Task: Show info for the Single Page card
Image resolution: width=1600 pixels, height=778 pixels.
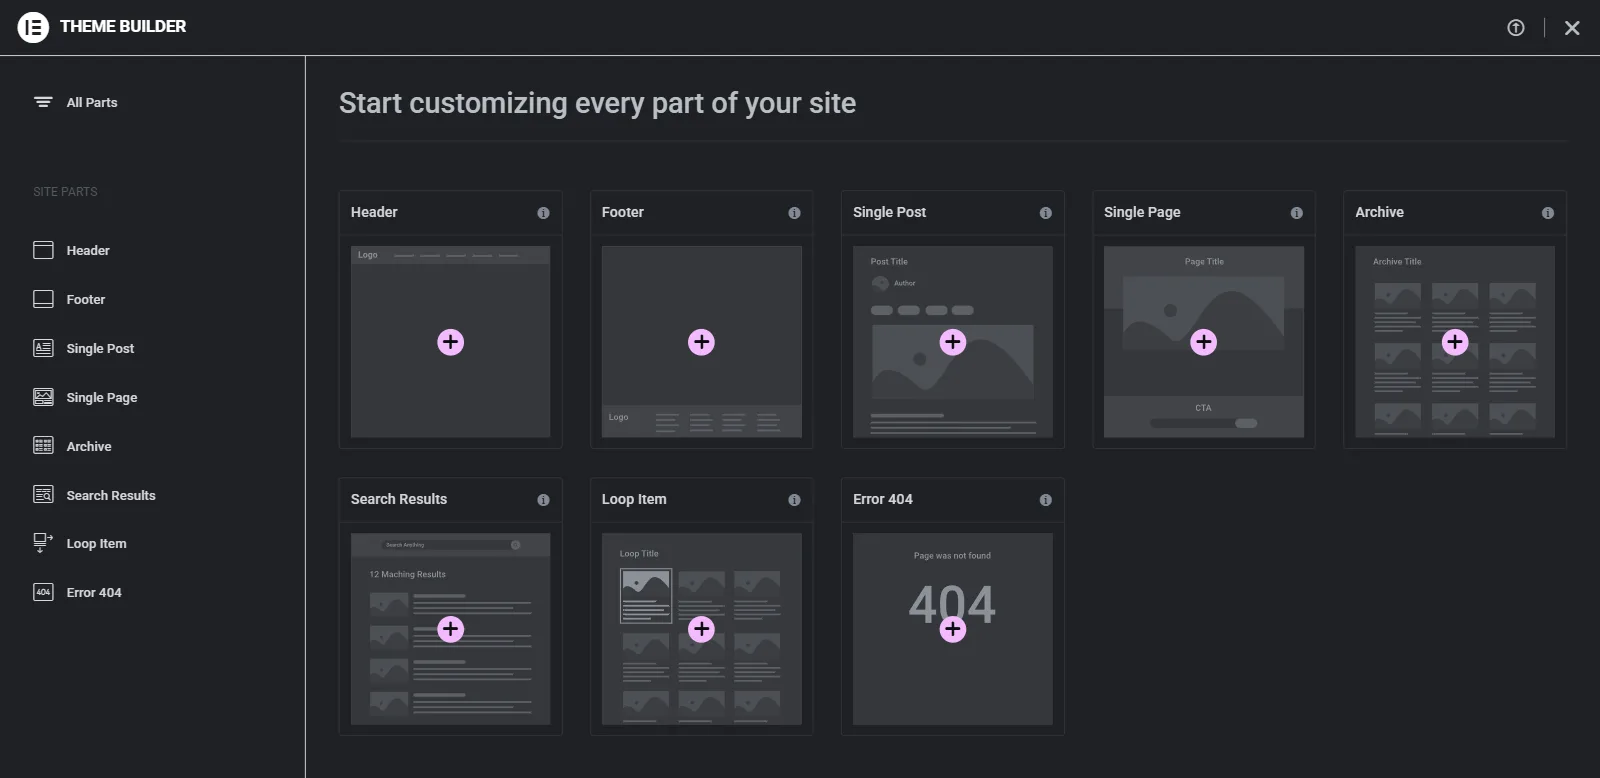Action: click(1296, 213)
